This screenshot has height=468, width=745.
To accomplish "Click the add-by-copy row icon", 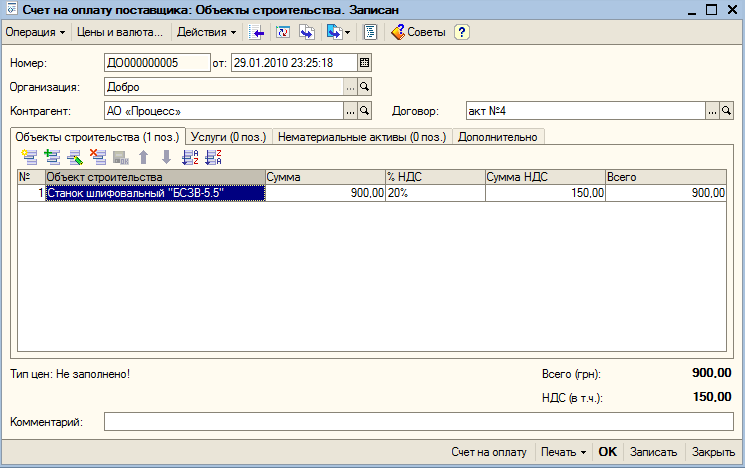I will pyautogui.click(x=52, y=157).
